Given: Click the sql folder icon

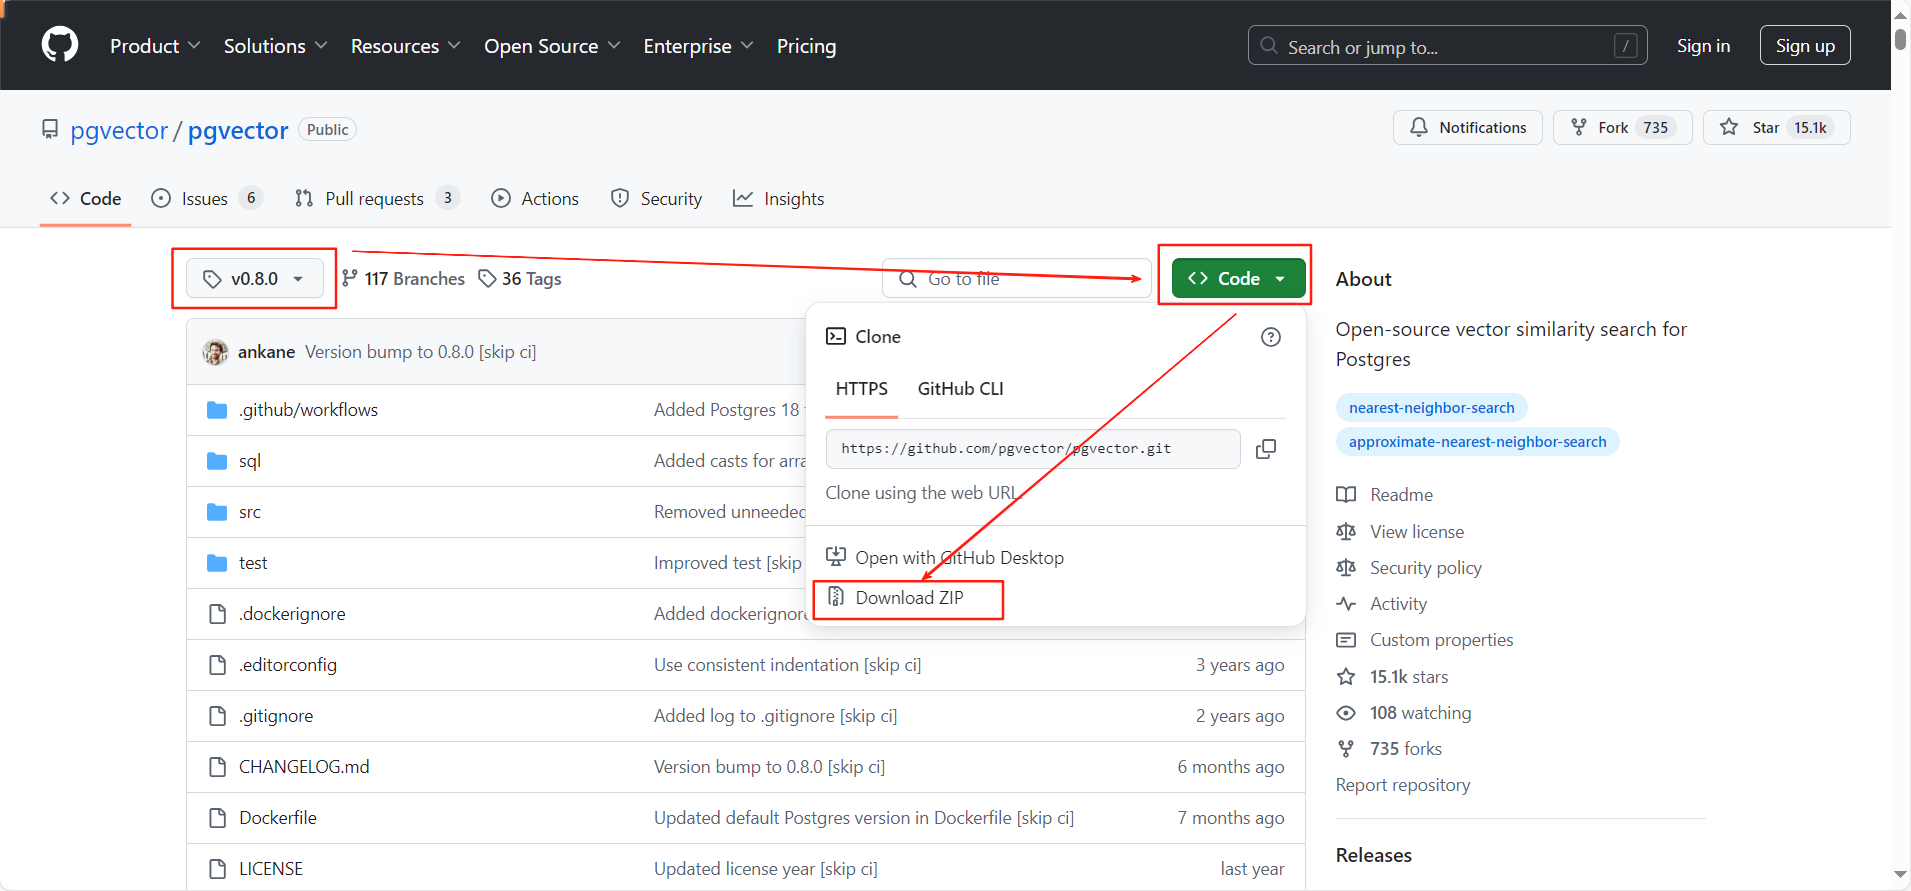Looking at the screenshot, I should pos(217,461).
